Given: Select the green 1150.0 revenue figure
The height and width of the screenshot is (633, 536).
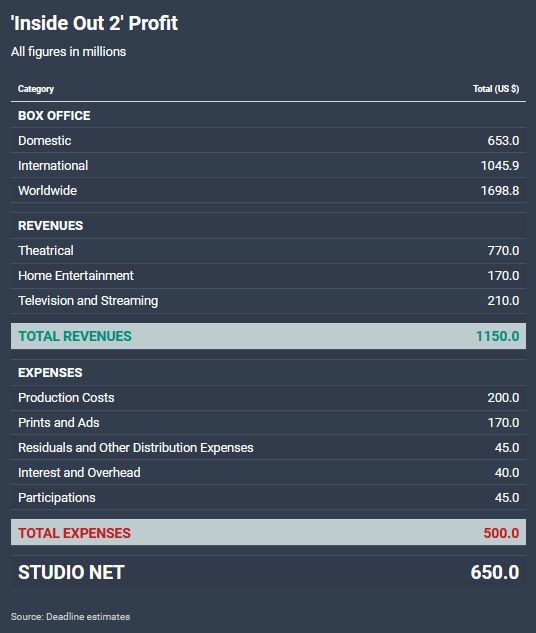Looking at the screenshot, I should (x=497, y=336).
